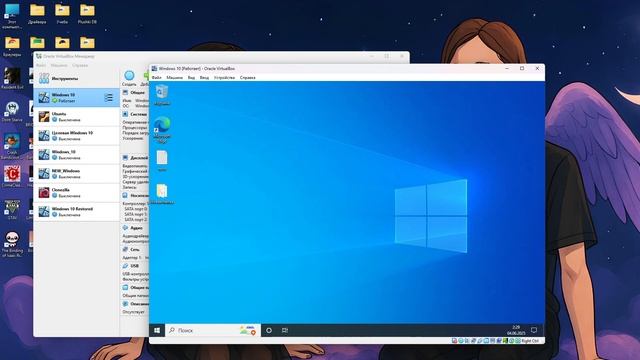Image resolution: width=640 pixels, height=360 pixels.
Task: Open Машина menu in VirtualBox Manager window
Action: 59,65
